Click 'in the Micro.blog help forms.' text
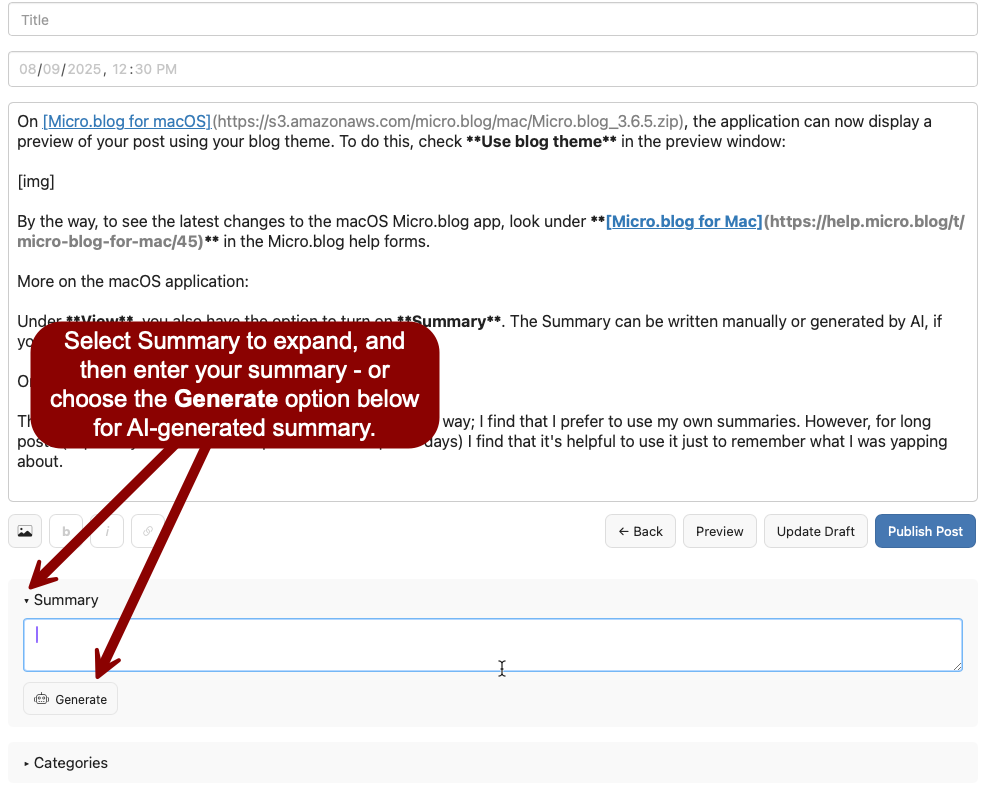986x785 pixels. pyautogui.click(x=326, y=242)
